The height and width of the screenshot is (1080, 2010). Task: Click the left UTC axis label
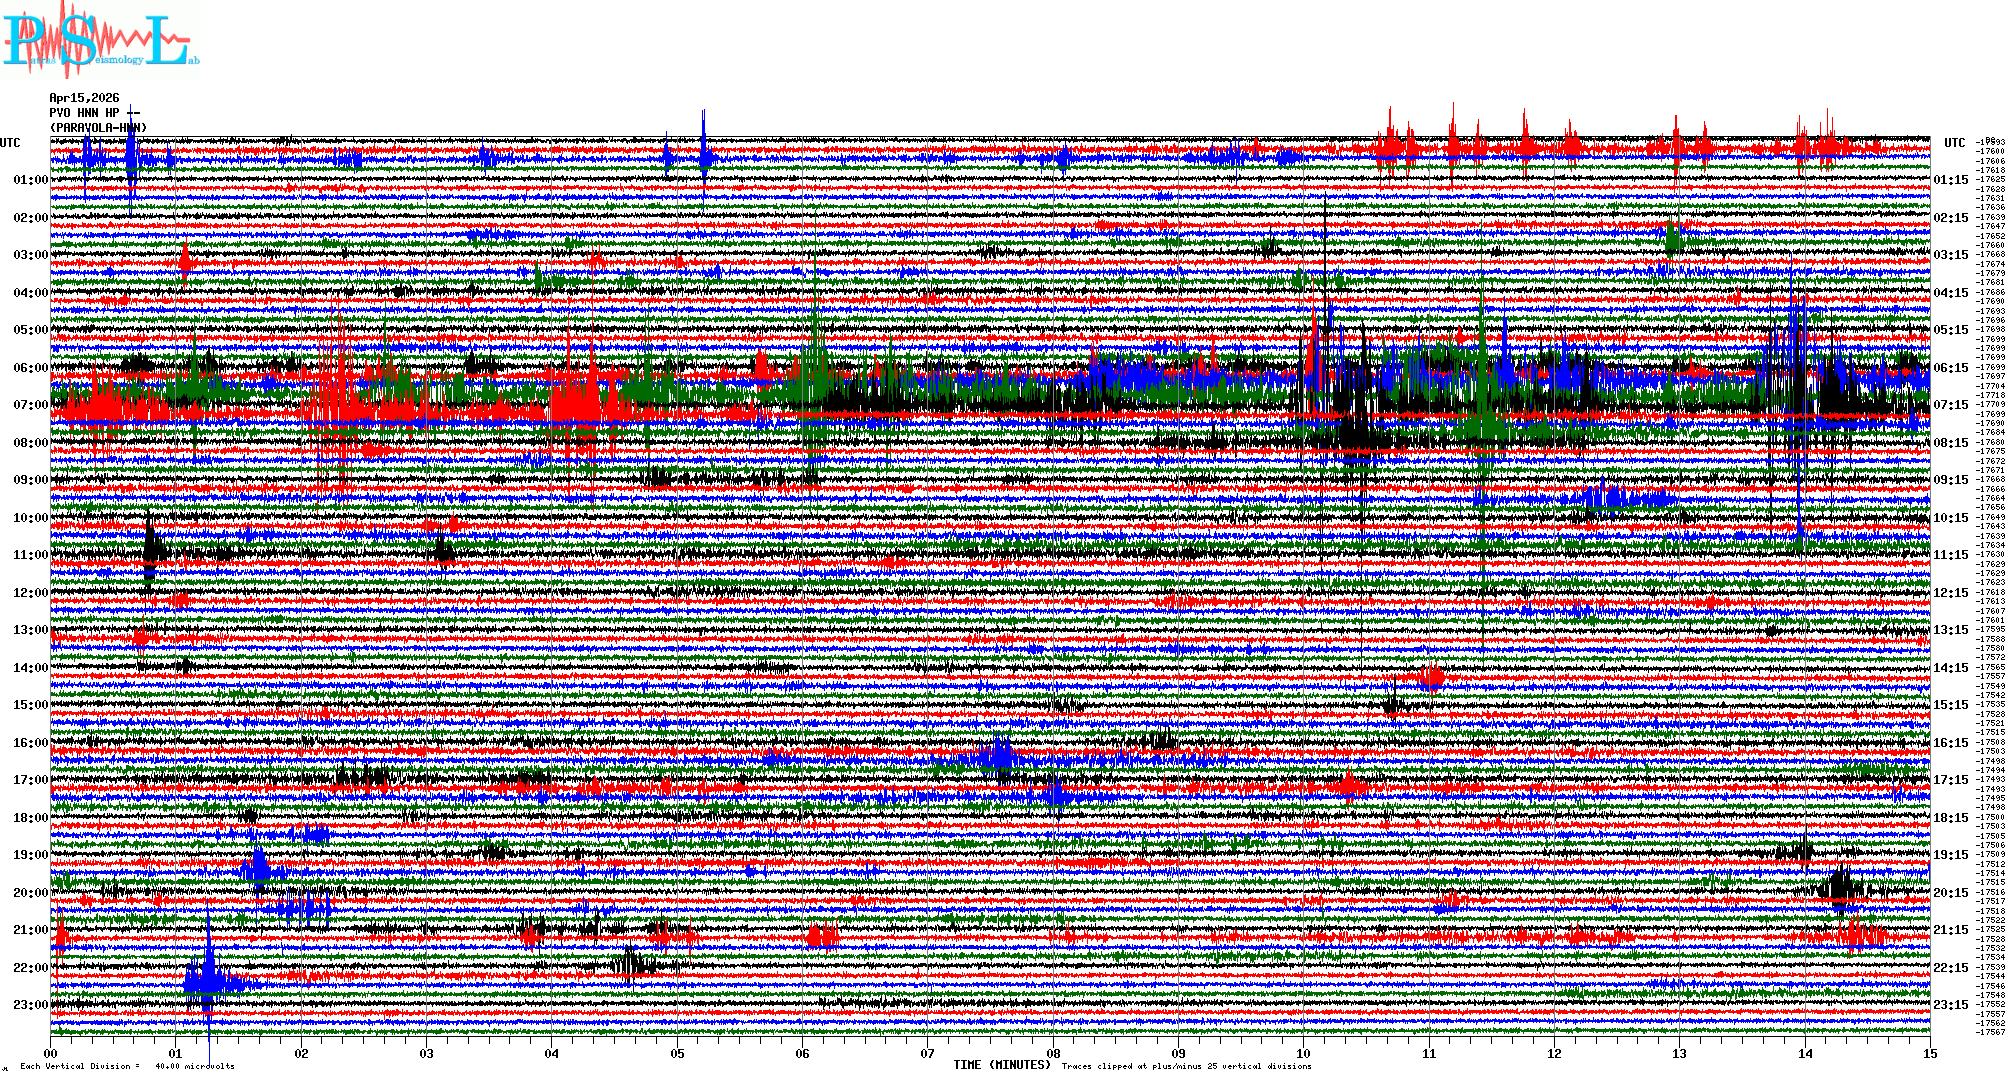(10, 143)
